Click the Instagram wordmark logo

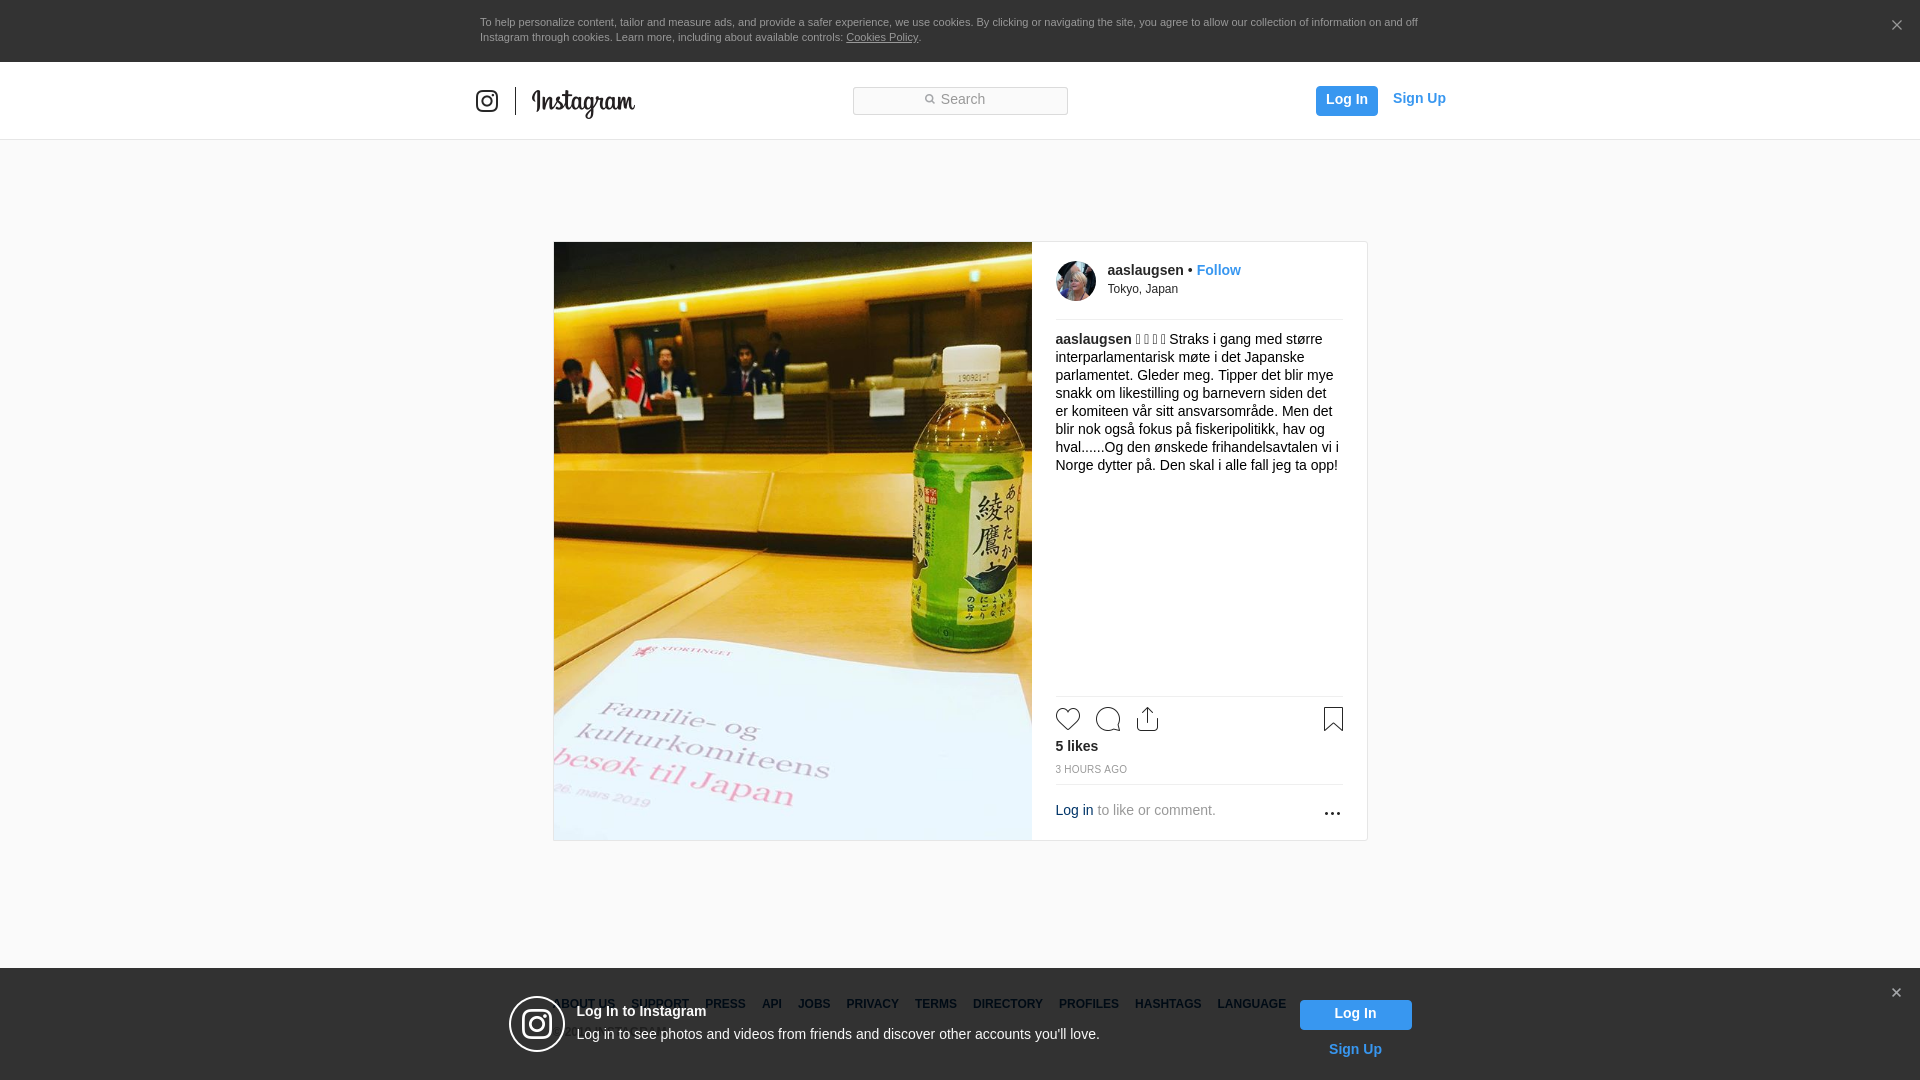[x=583, y=102]
